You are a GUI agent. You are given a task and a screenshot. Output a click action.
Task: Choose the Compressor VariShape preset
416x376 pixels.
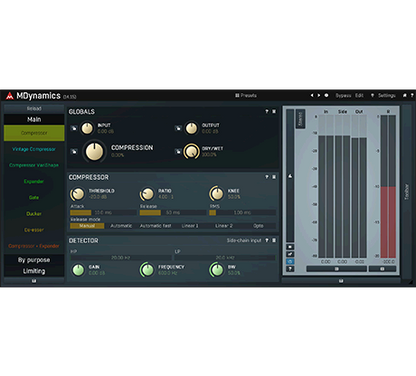[x=34, y=165]
